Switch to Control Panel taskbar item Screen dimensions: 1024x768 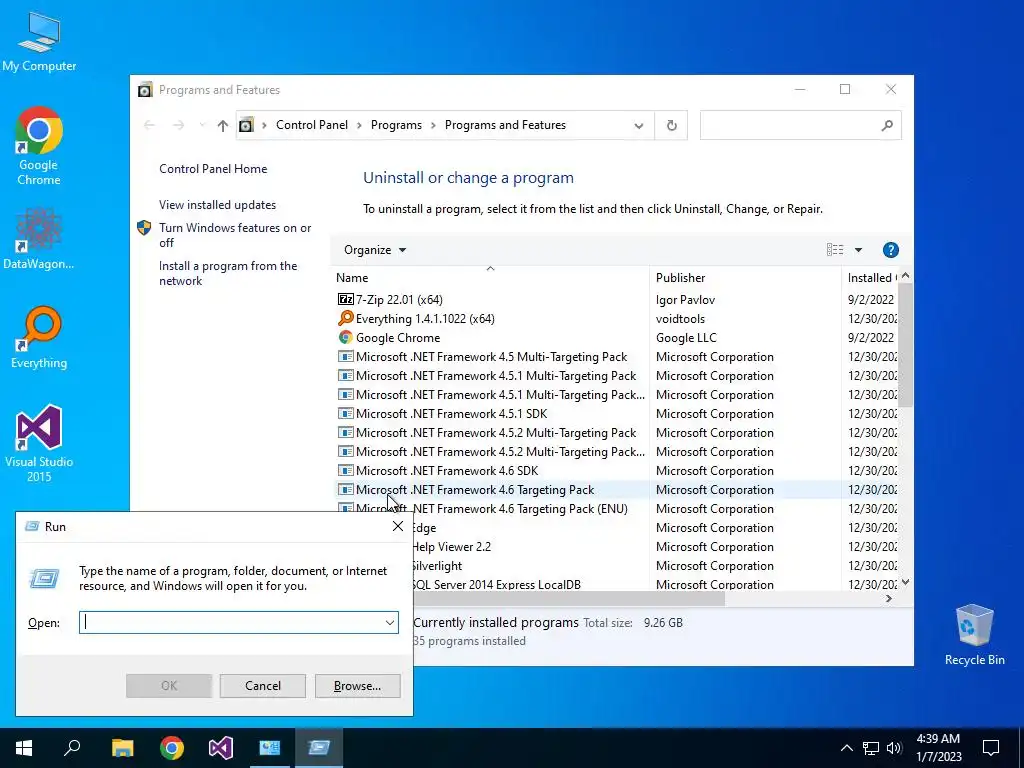pyautogui.click(x=270, y=748)
